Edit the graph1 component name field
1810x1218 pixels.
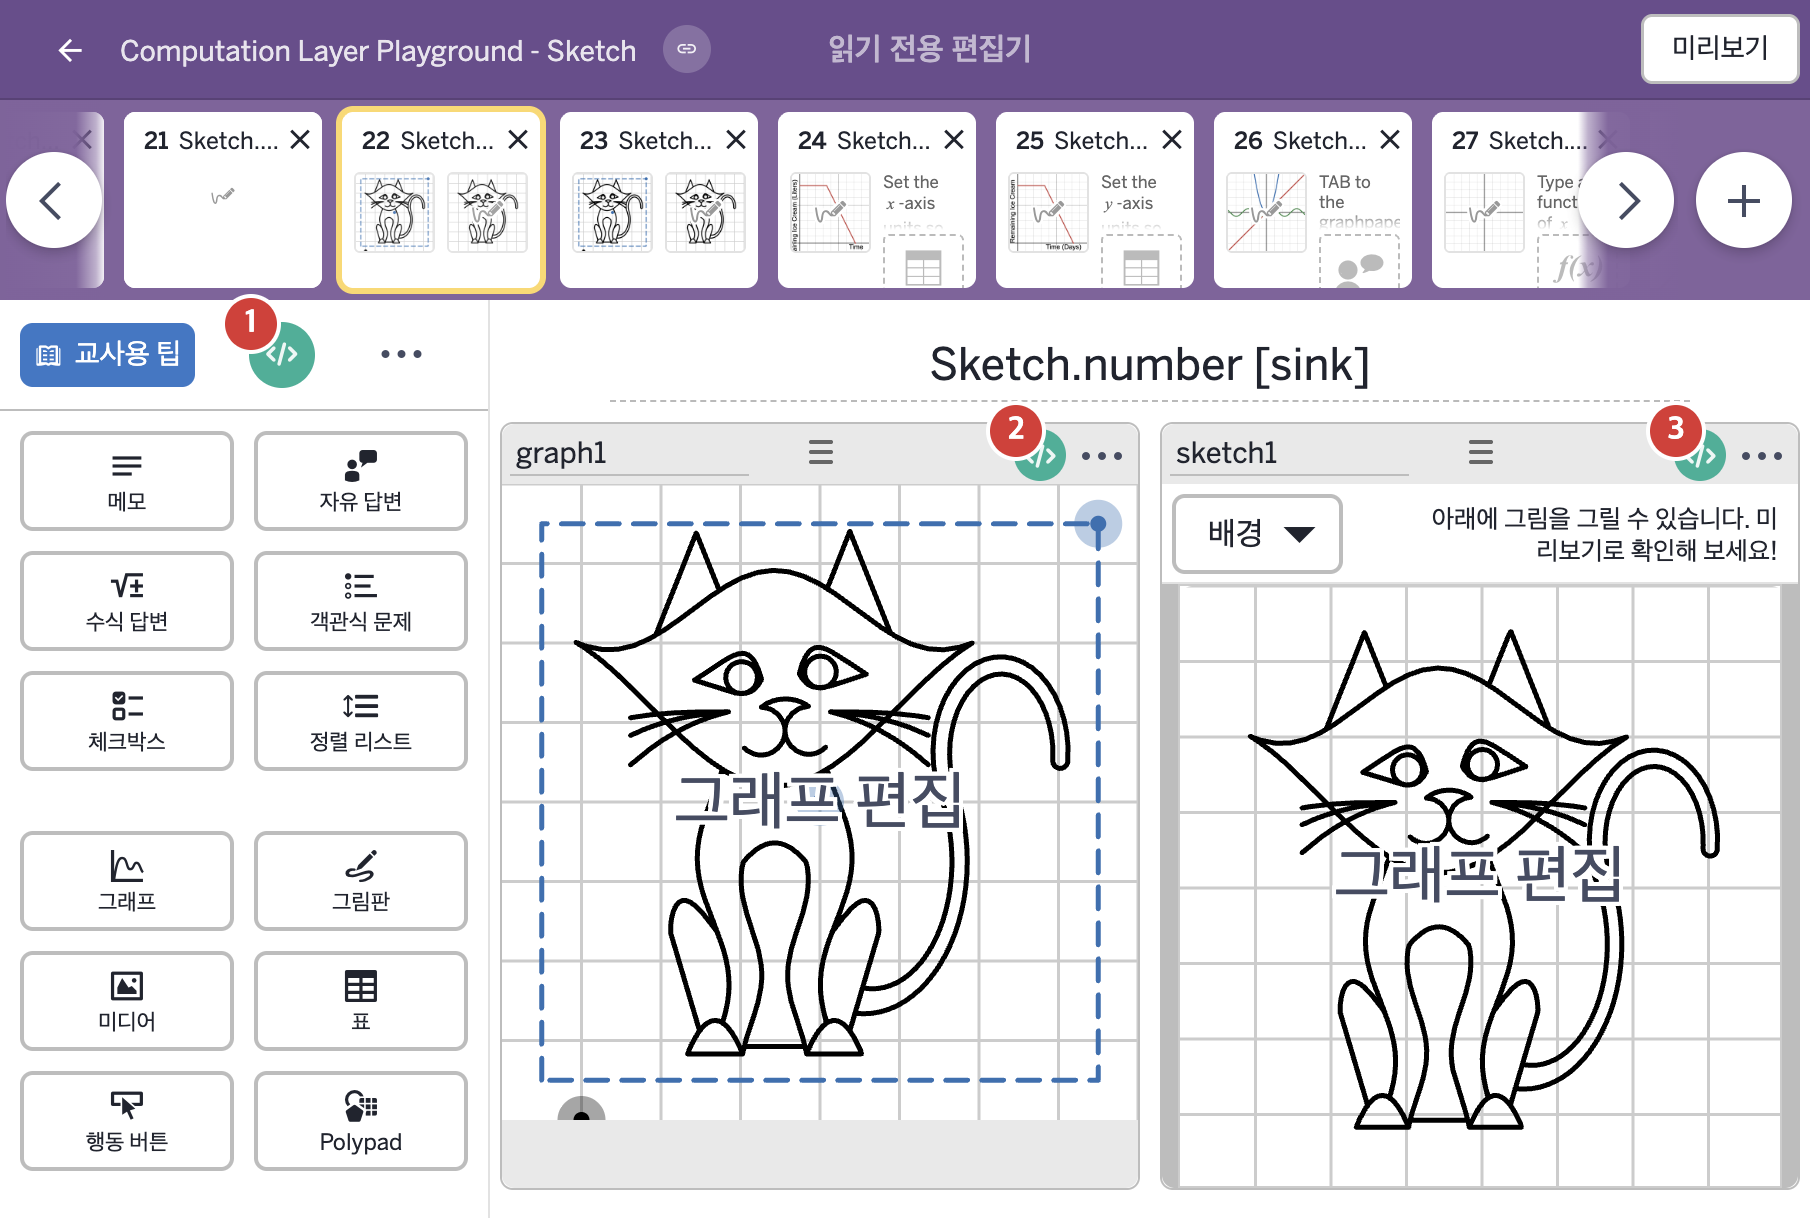pos(629,454)
